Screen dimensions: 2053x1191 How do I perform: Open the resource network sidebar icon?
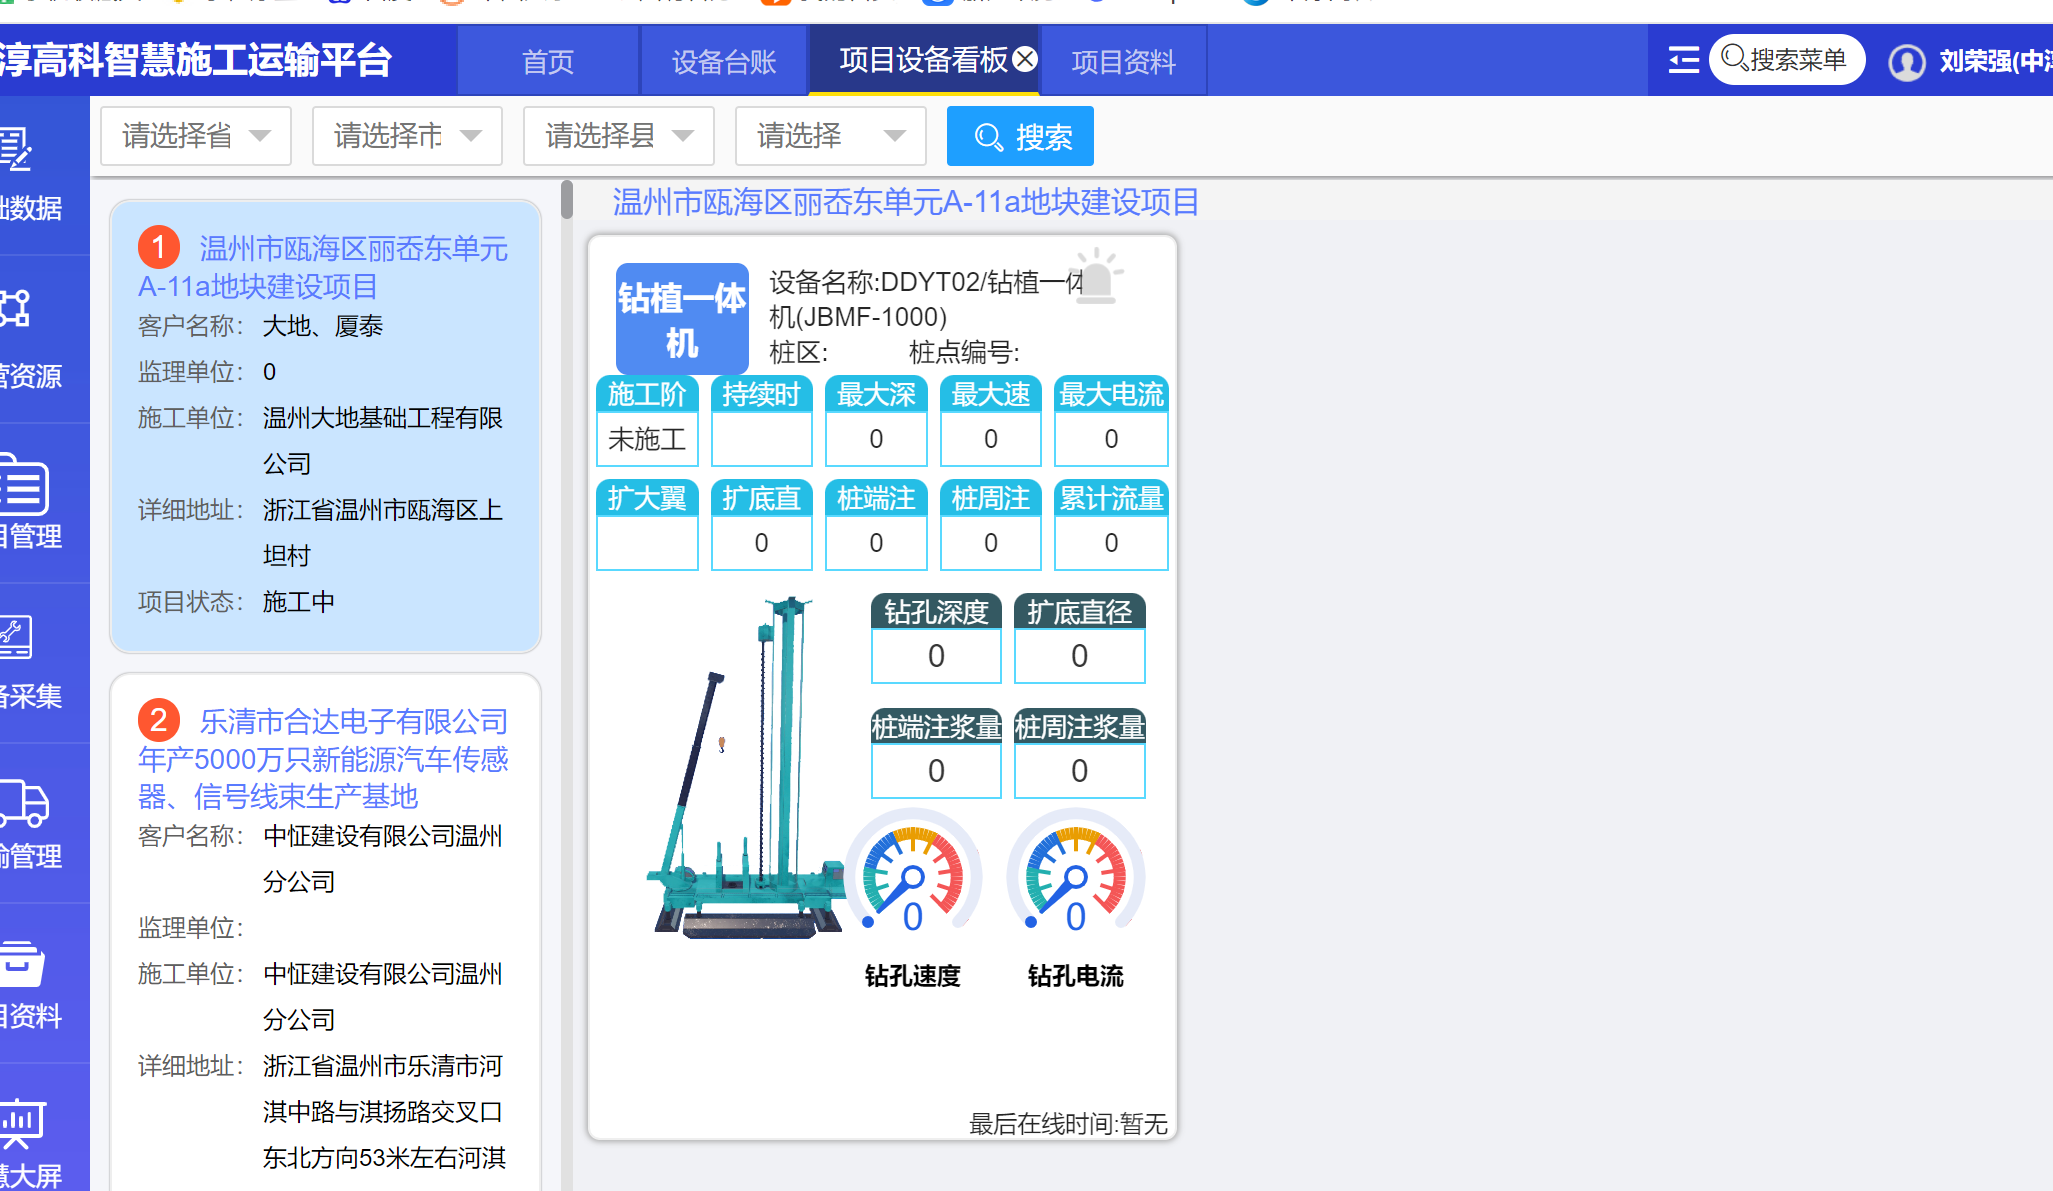(x=16, y=308)
